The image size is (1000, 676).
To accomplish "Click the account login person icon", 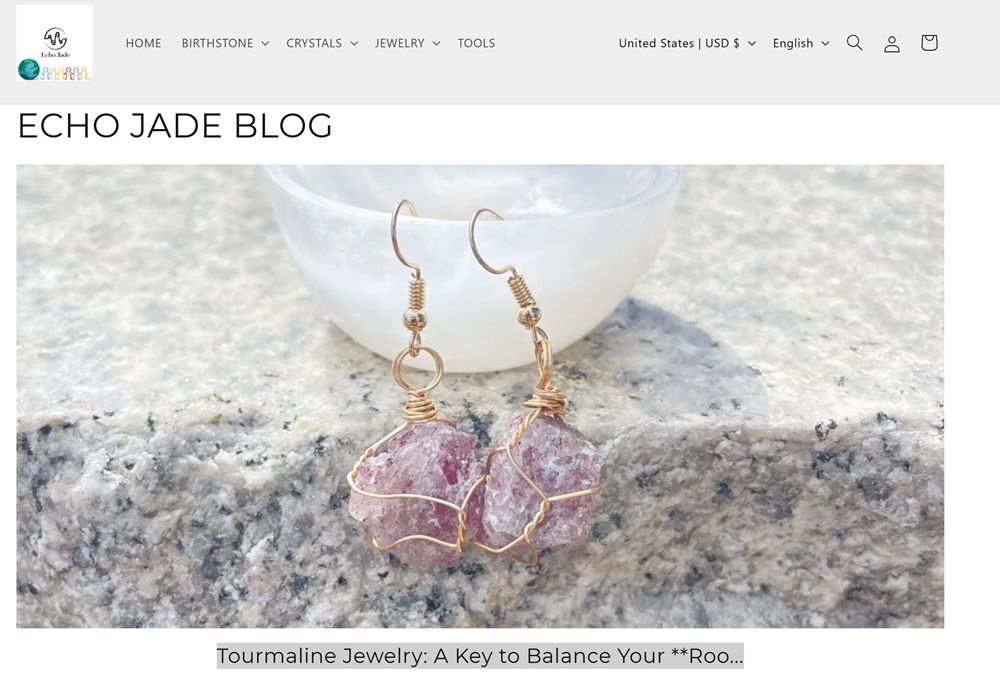I will [892, 43].
